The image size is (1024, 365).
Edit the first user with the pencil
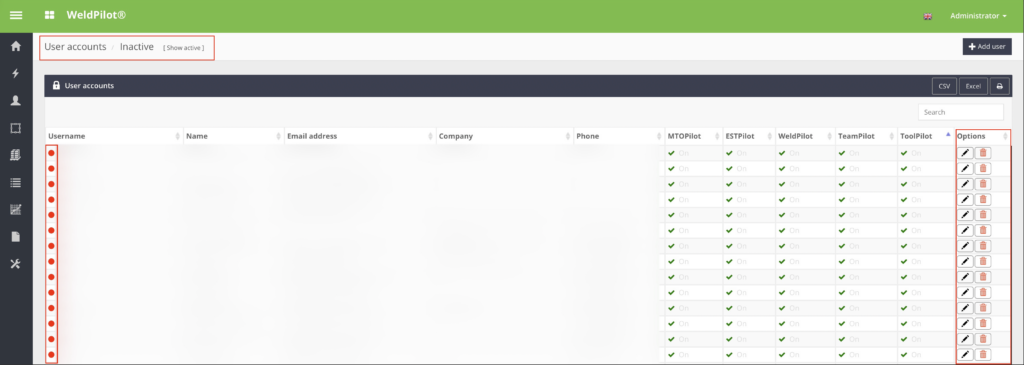(965, 153)
